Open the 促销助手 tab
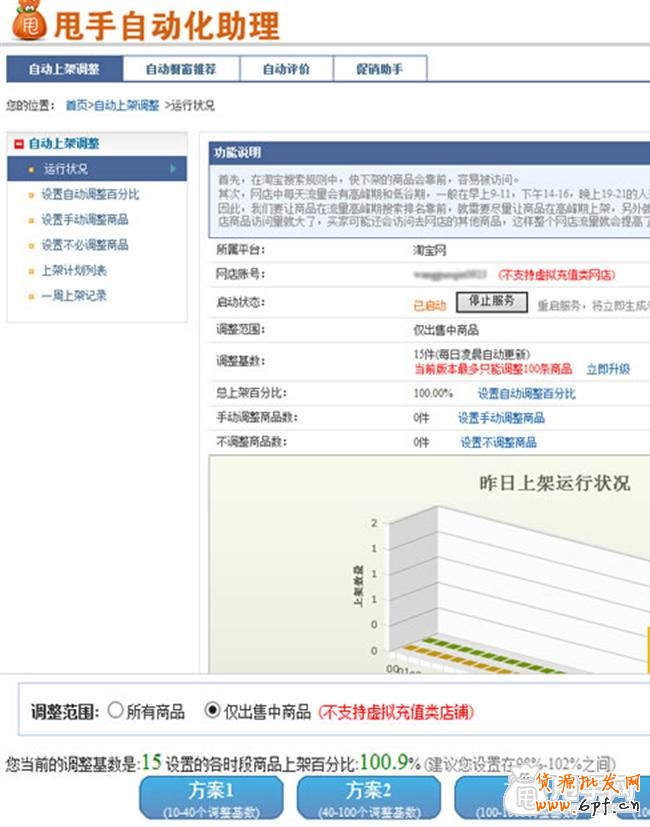 [380, 69]
